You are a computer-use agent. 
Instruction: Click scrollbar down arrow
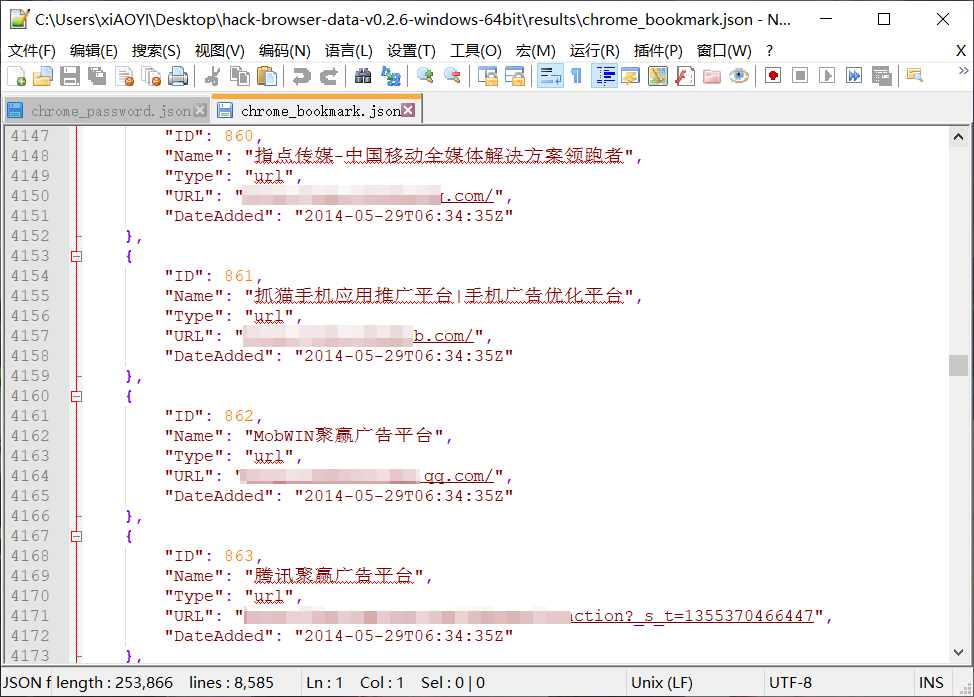[958, 652]
